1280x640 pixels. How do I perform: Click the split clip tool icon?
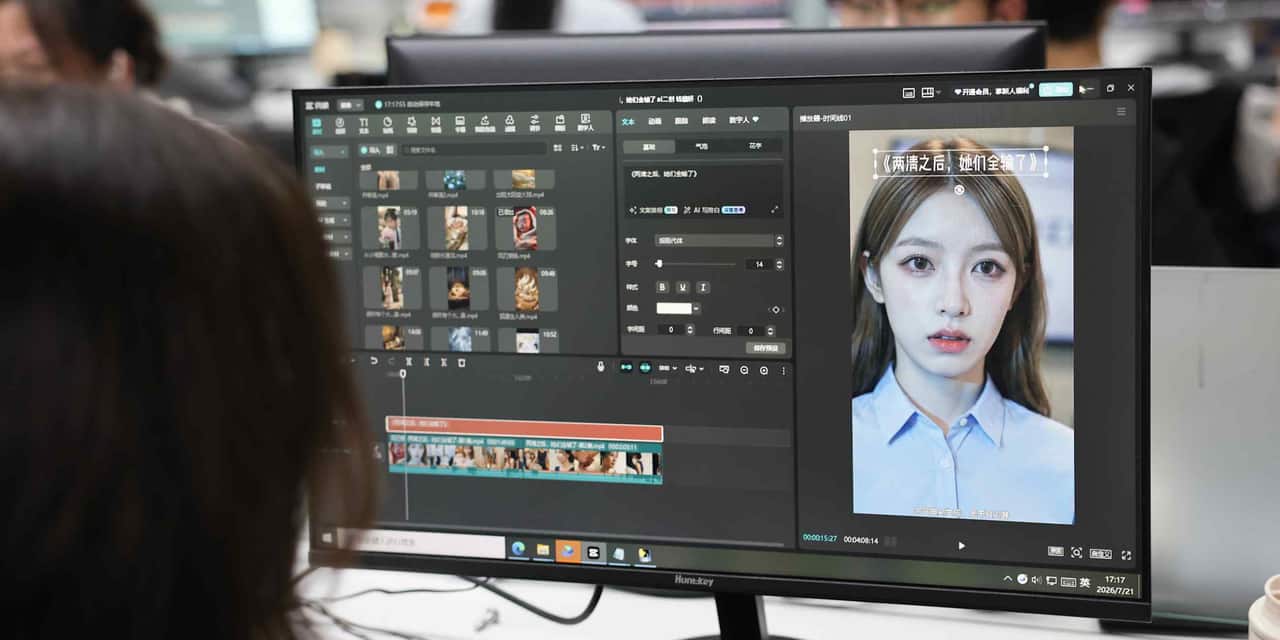[x=408, y=362]
